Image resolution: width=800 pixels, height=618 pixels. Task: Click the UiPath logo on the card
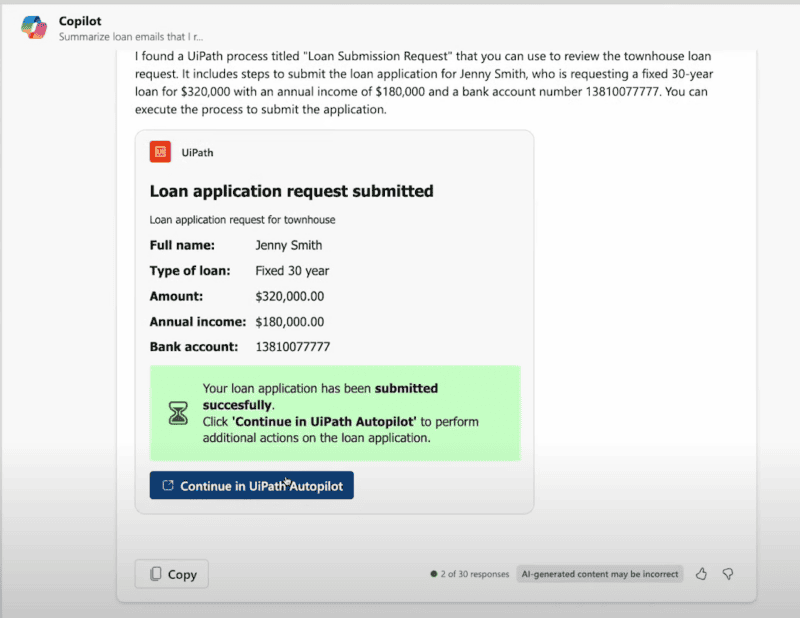pos(162,152)
